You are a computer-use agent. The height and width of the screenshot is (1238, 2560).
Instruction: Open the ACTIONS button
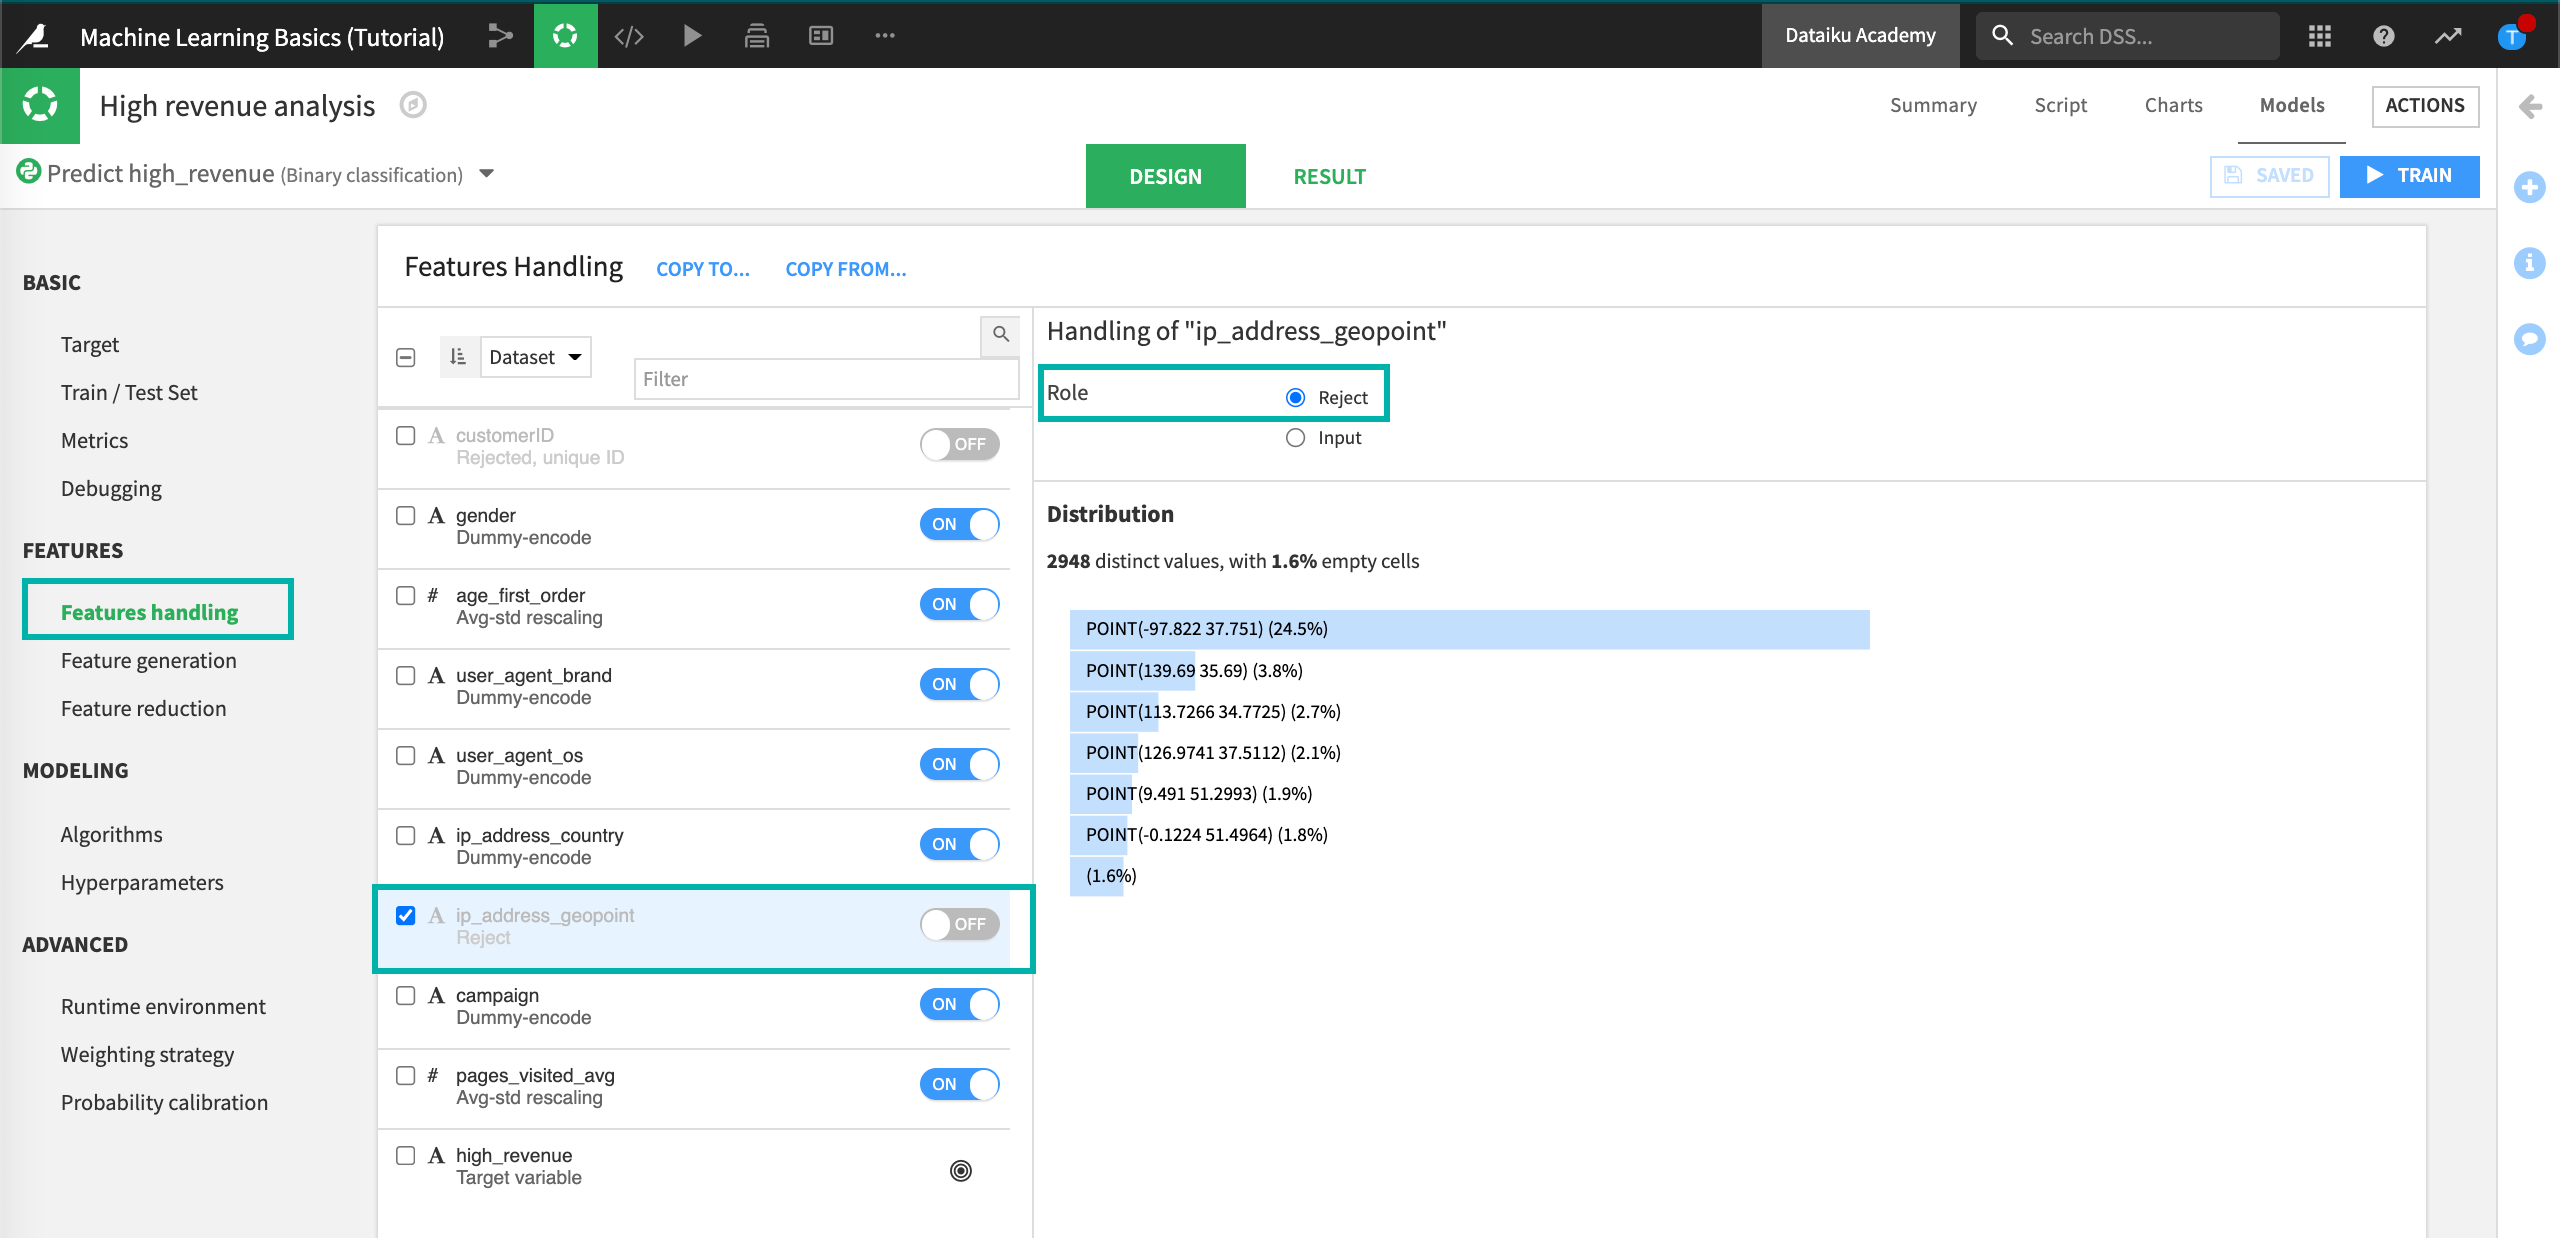(2425, 106)
